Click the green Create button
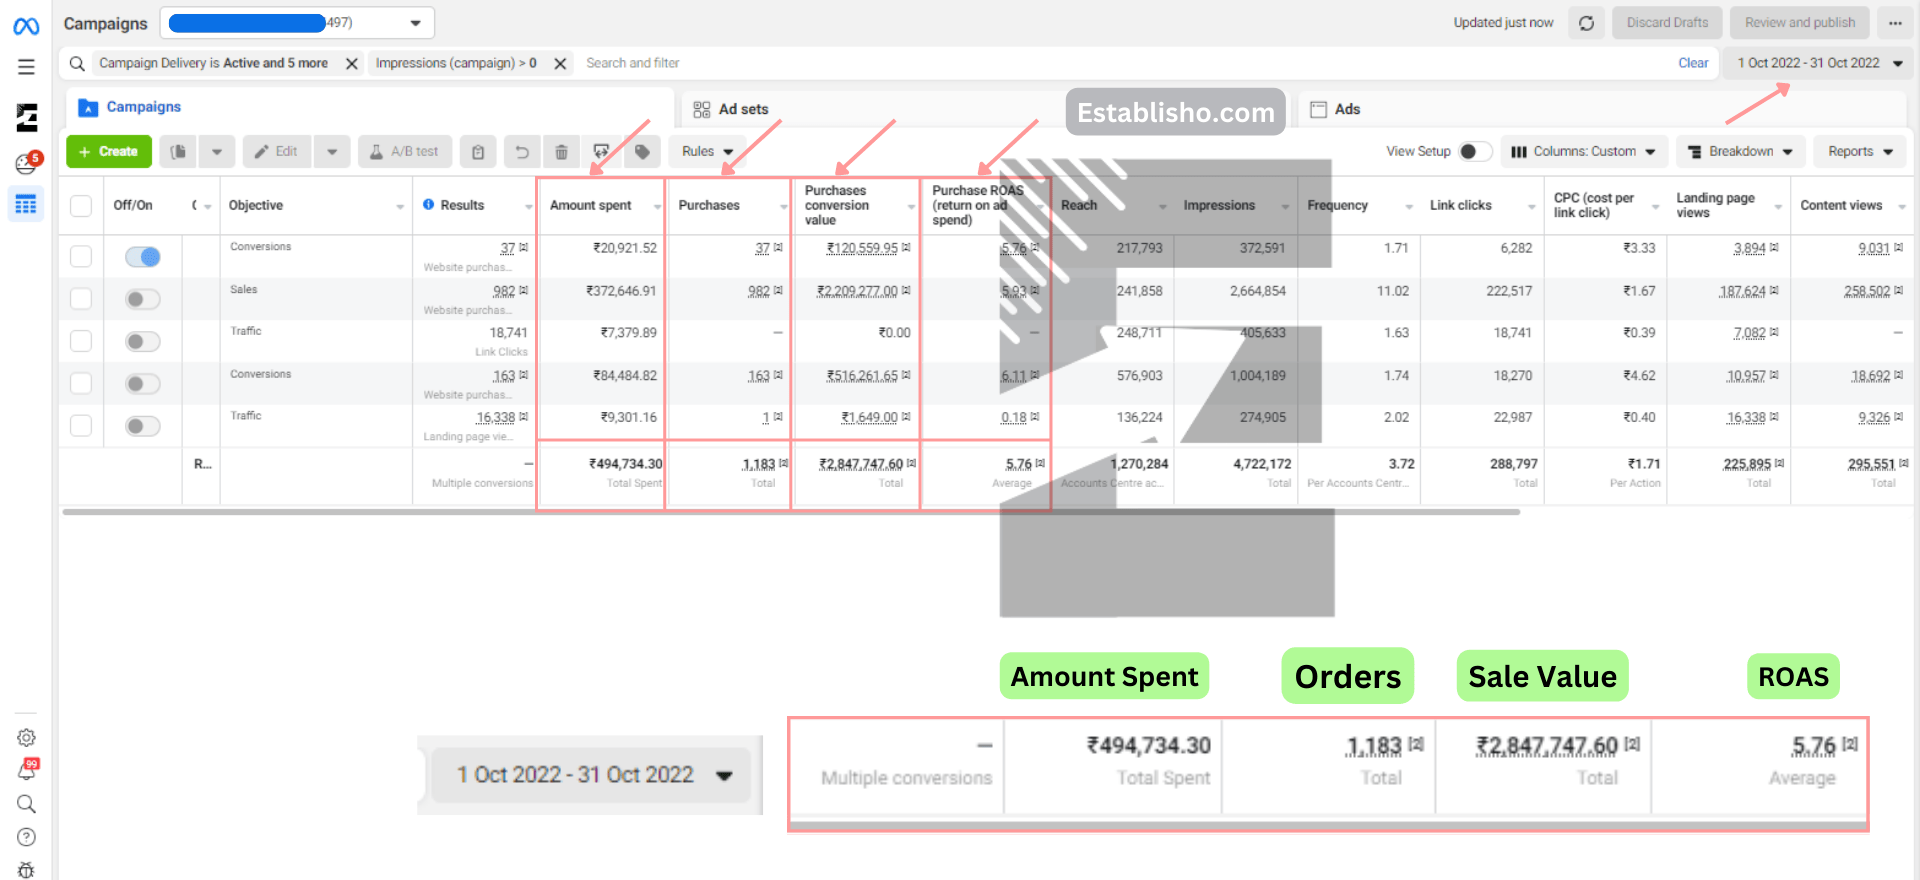The height and width of the screenshot is (880, 1920). (x=109, y=152)
